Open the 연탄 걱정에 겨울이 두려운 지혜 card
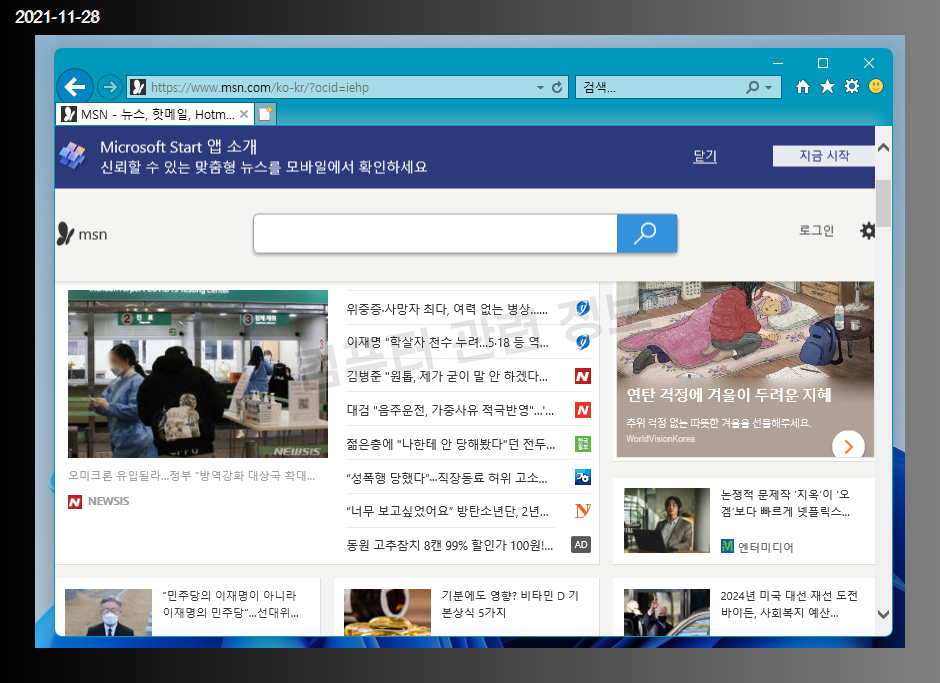Viewport: 940px width, 683px height. (x=745, y=369)
